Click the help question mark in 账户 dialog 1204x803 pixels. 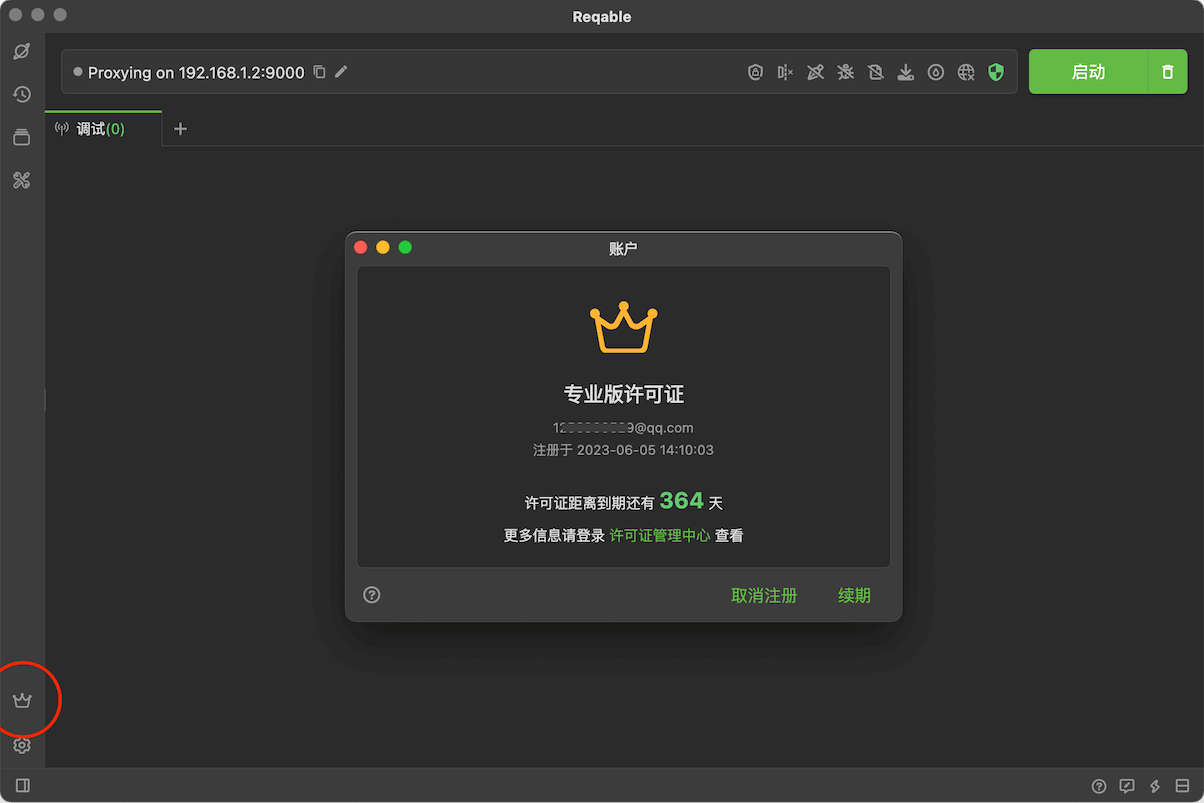click(372, 595)
